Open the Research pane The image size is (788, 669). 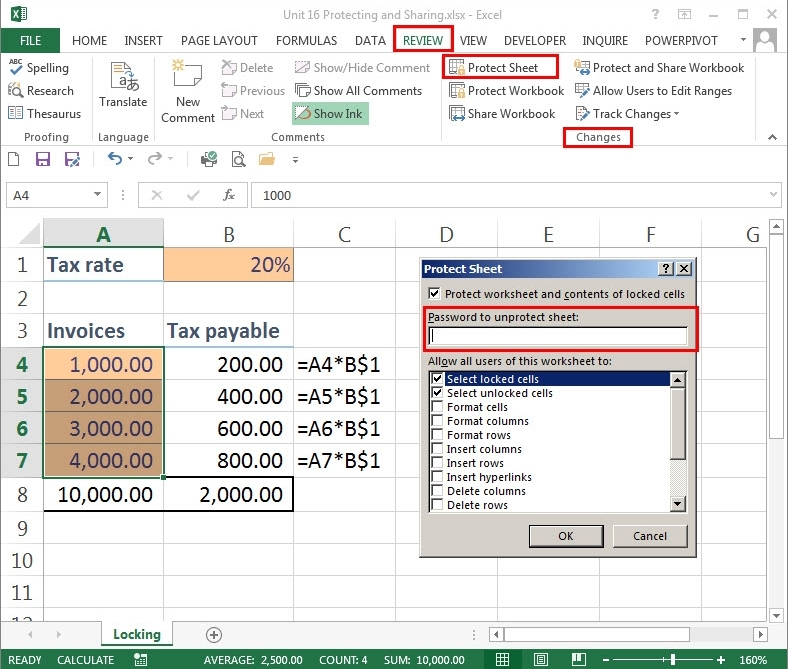[x=41, y=90]
